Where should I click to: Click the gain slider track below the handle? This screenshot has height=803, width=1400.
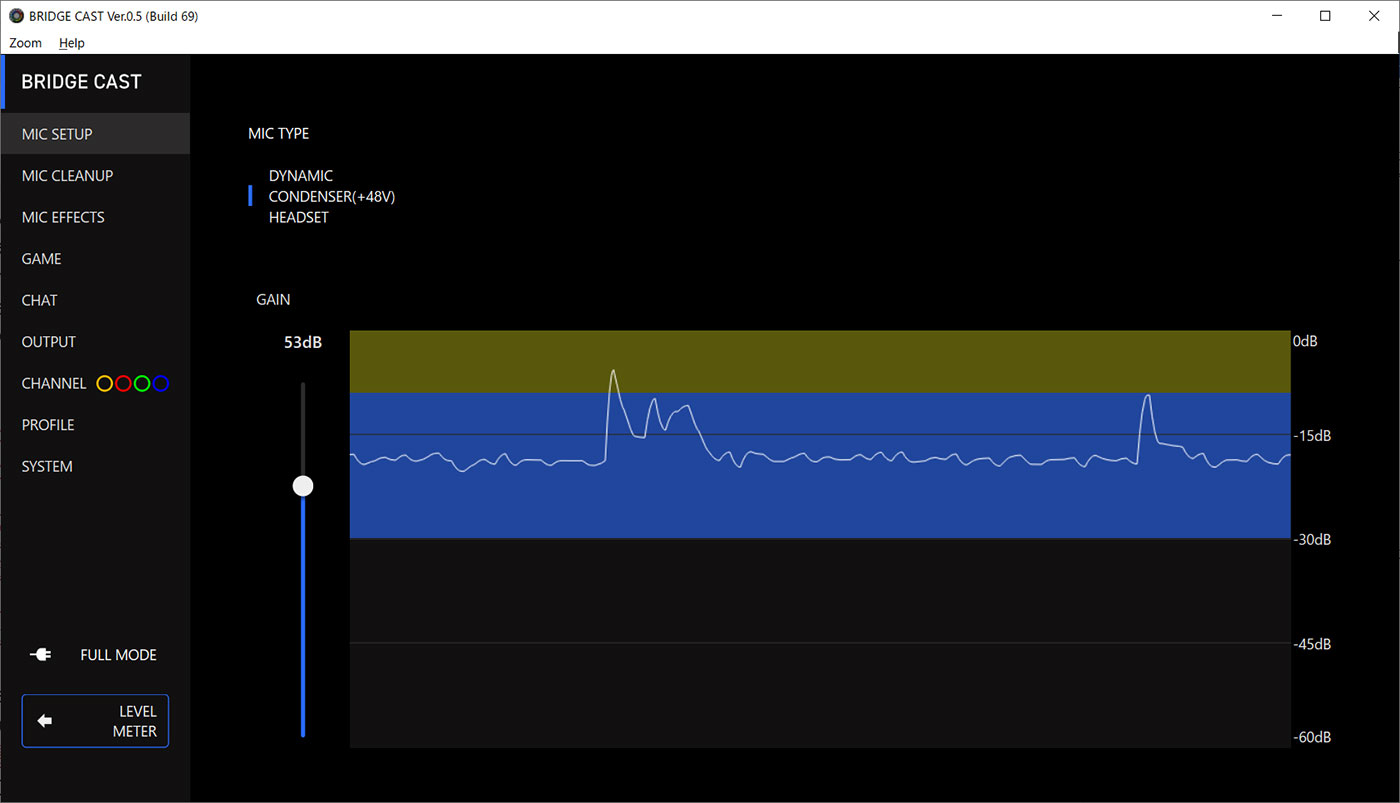point(303,615)
